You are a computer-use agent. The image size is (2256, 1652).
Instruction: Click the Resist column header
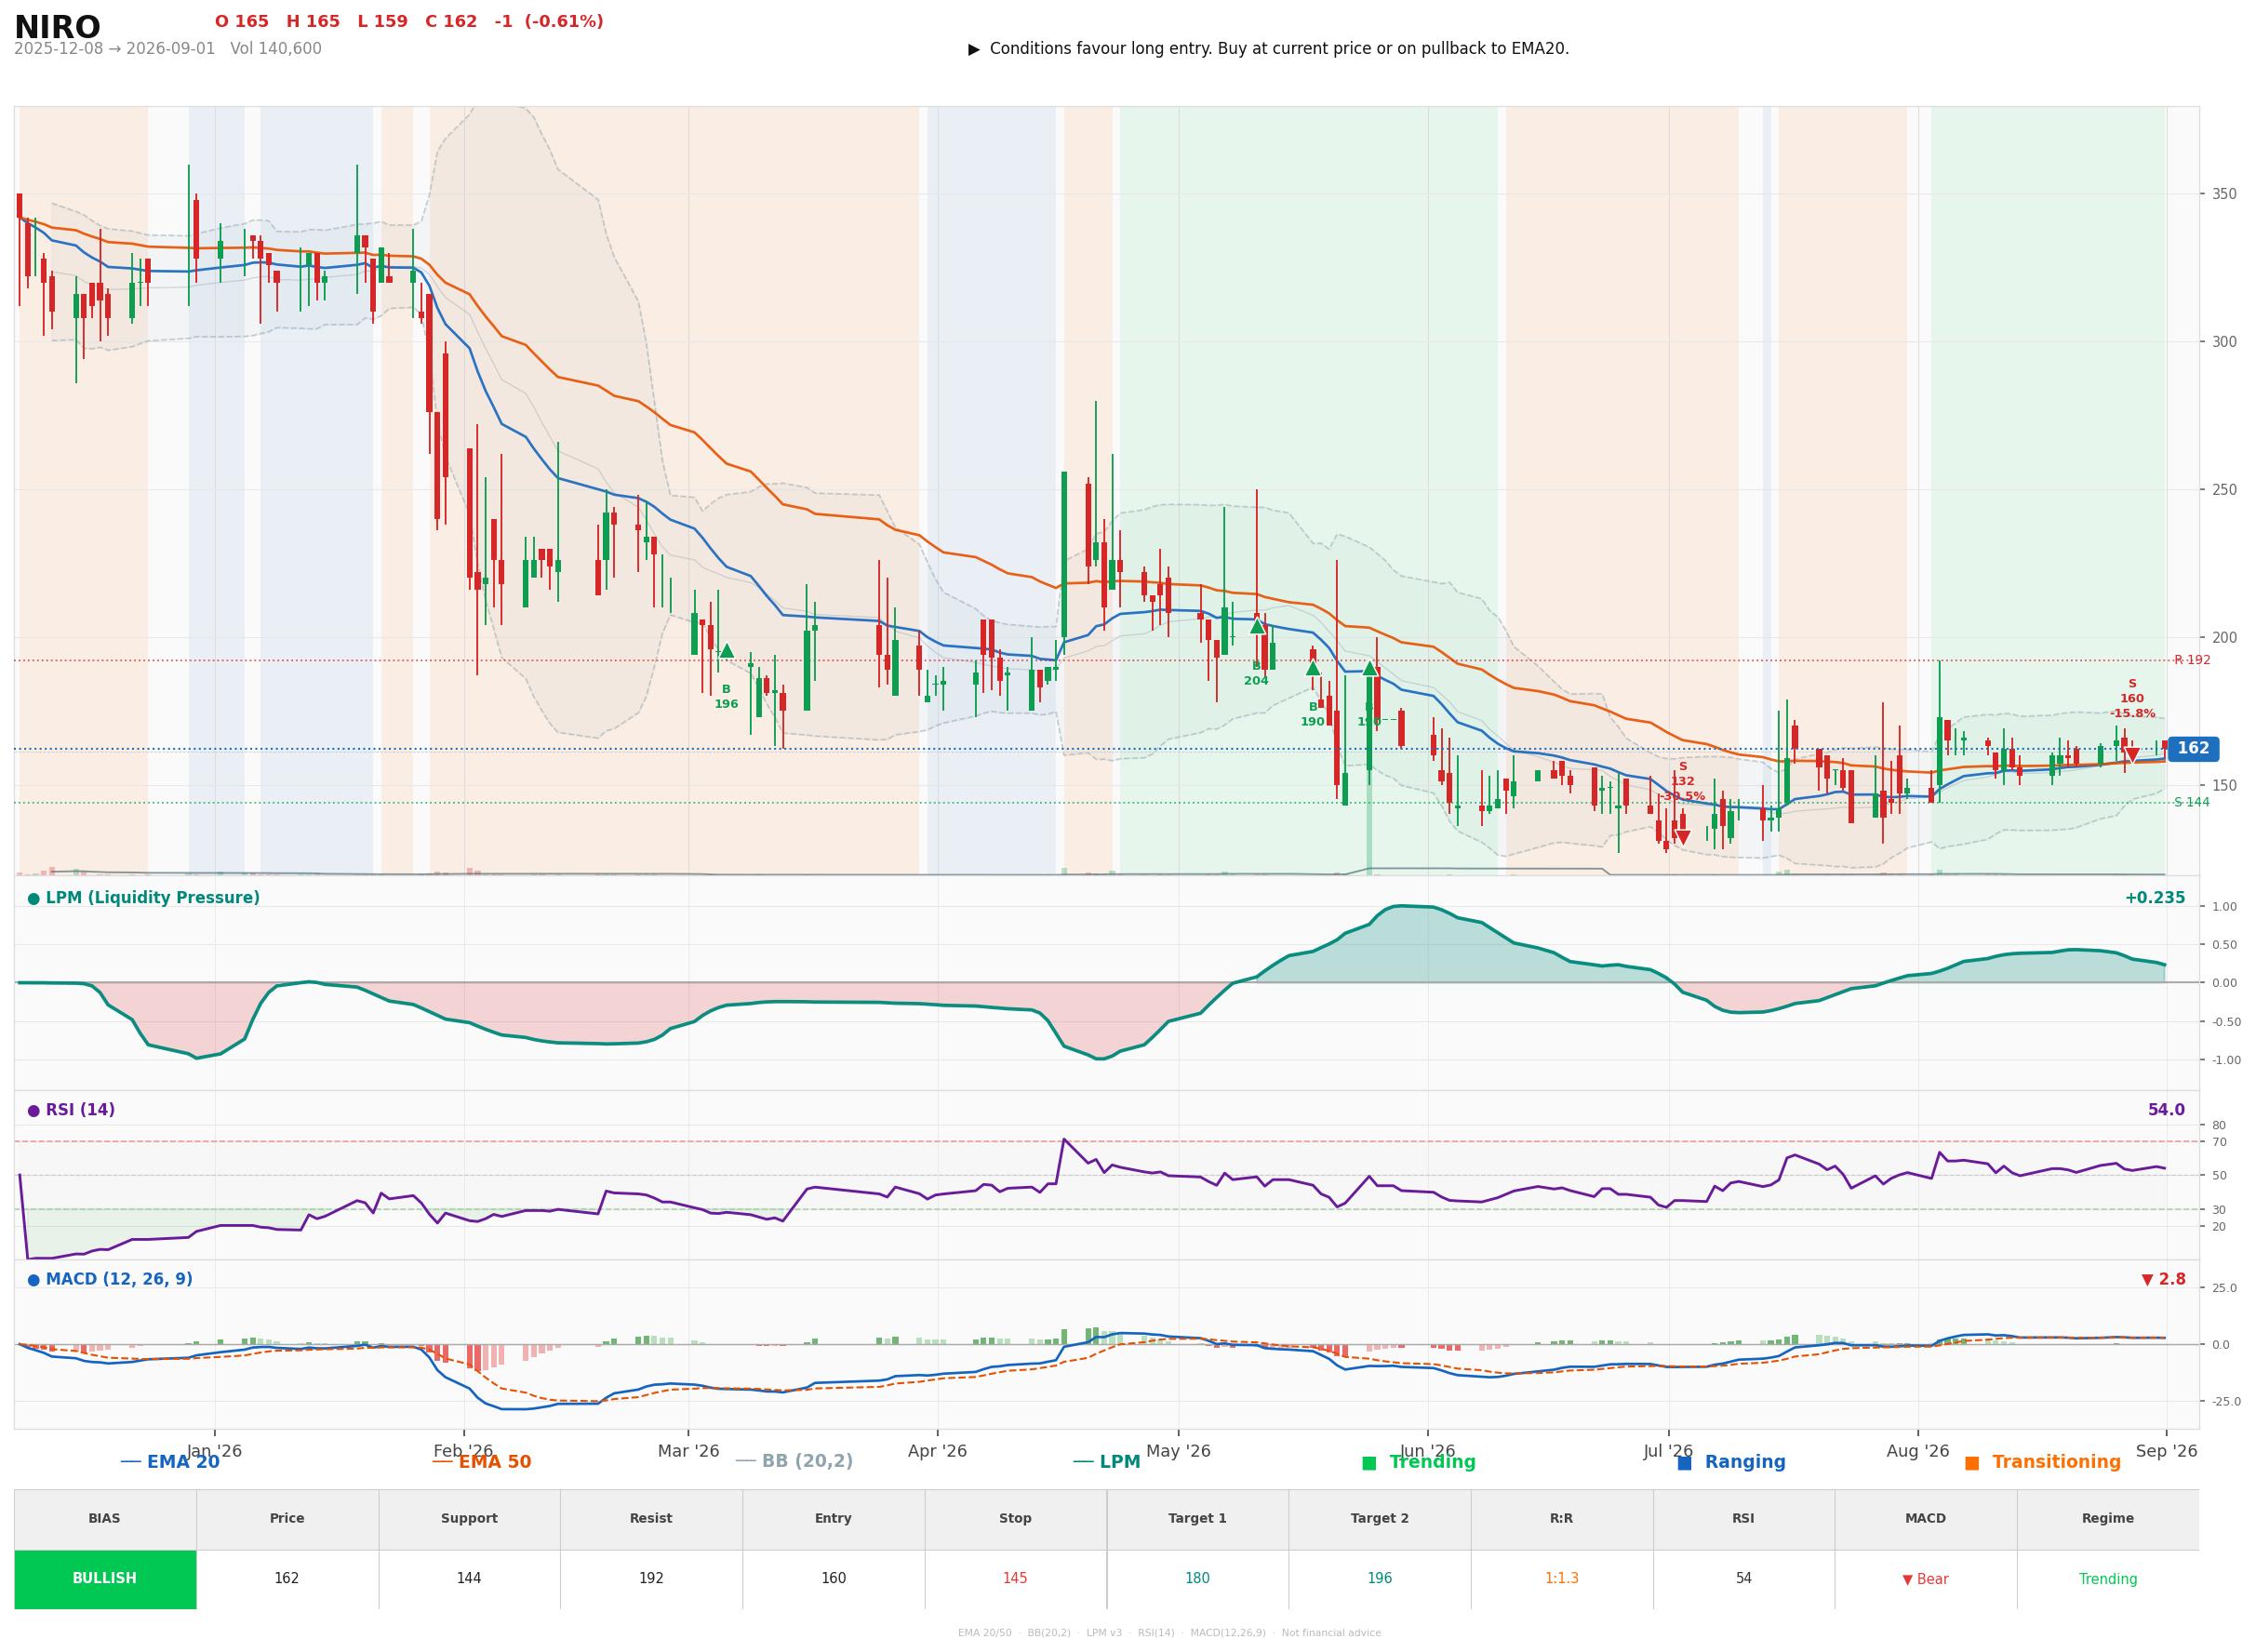651,1519
